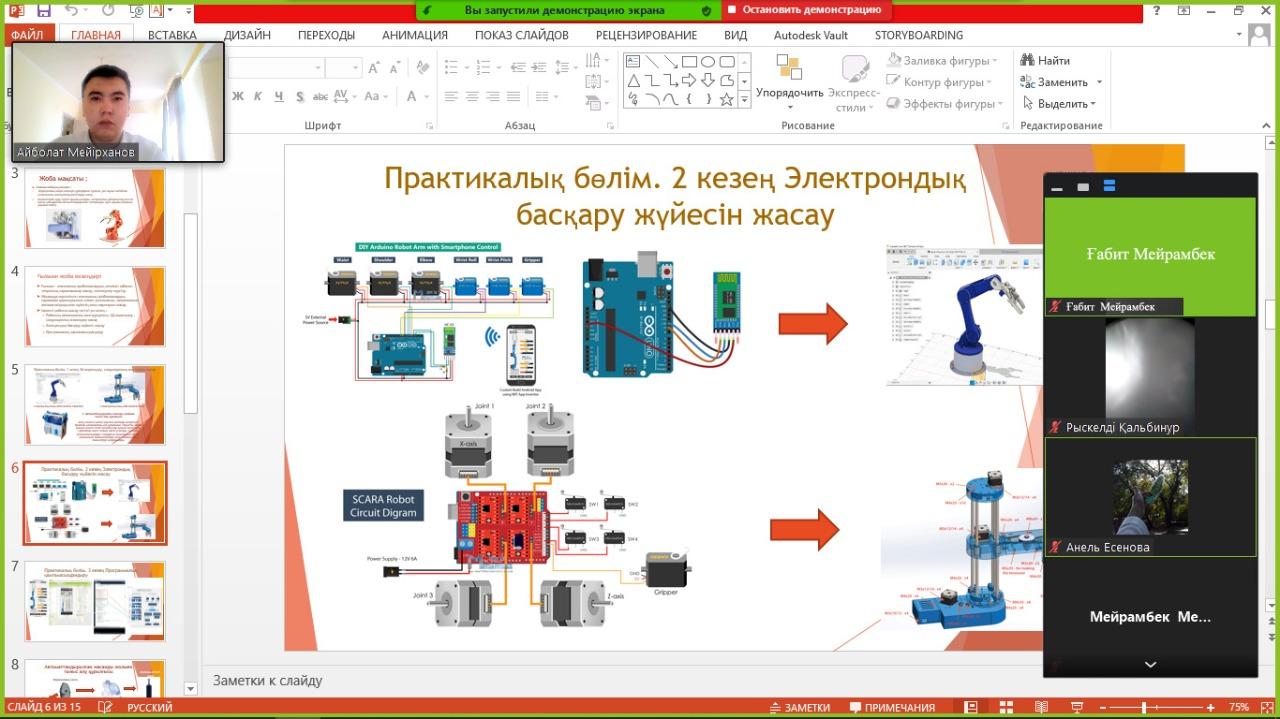Fit slide to current window
Screen dimensions: 1280x719
tap(1267, 707)
